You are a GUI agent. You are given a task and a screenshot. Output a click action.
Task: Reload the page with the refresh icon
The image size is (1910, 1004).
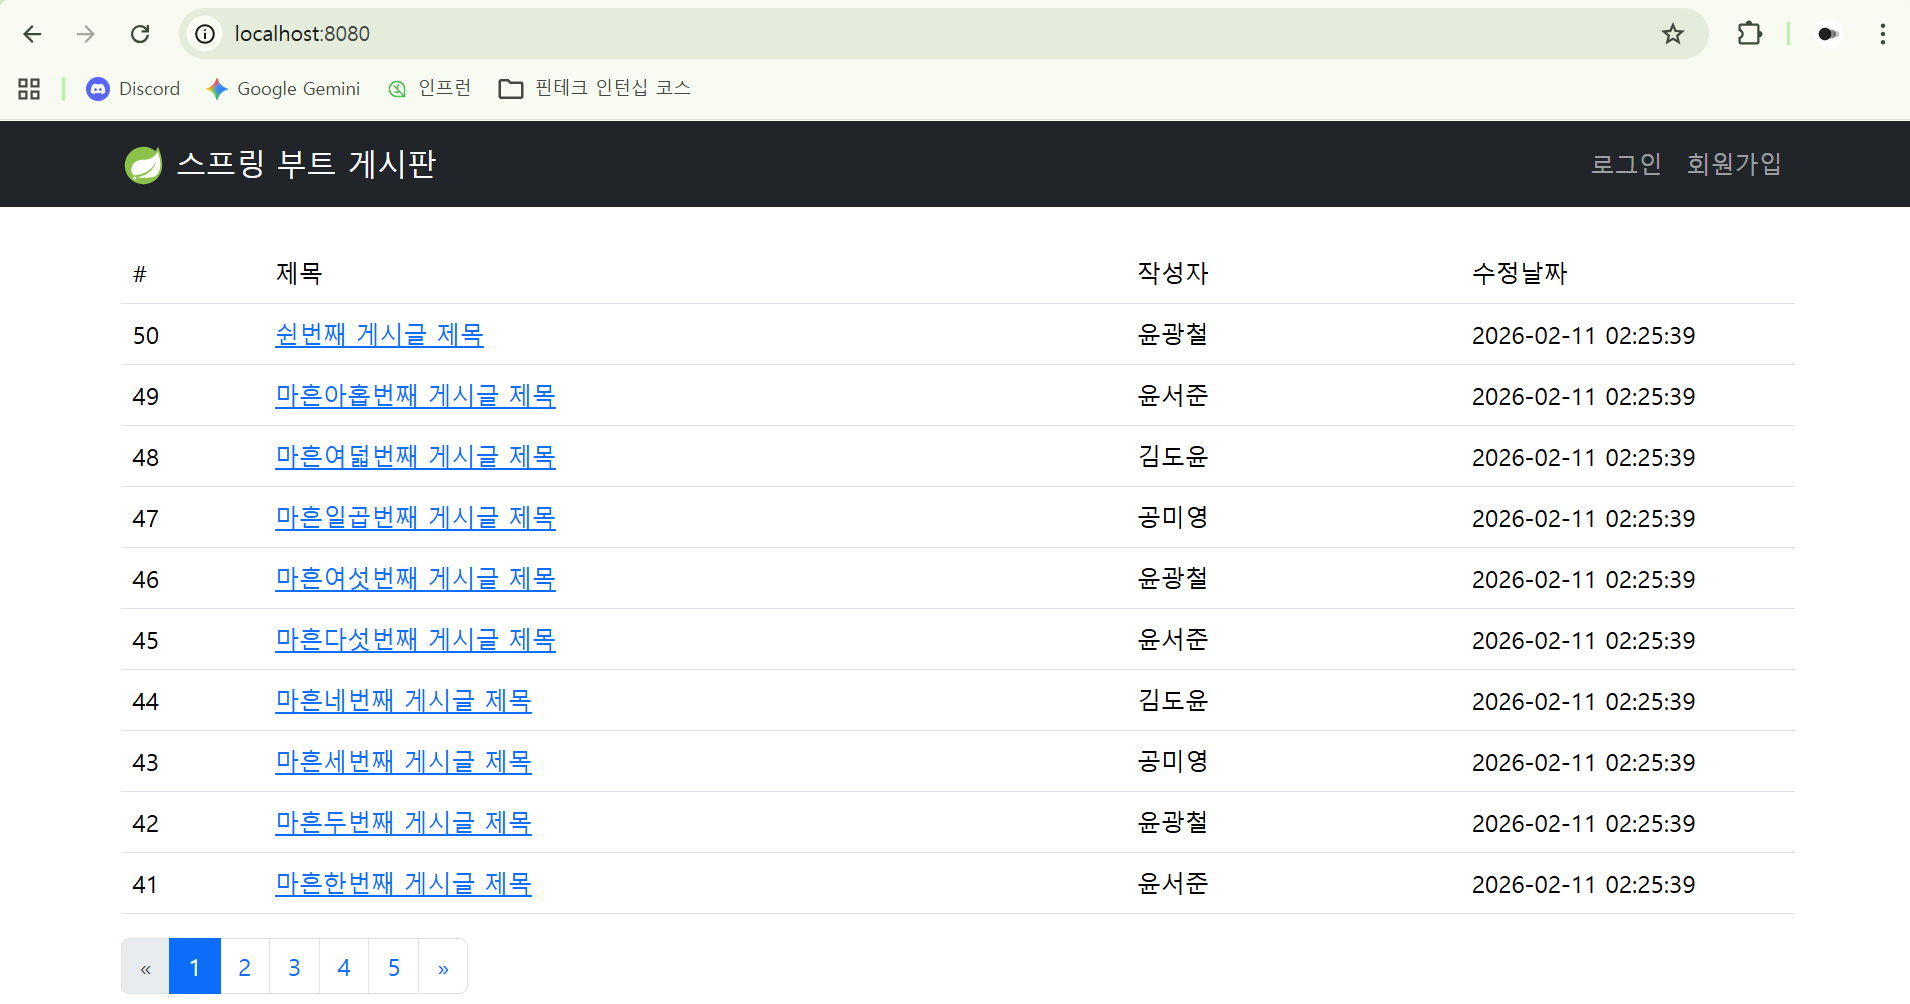pos(140,34)
